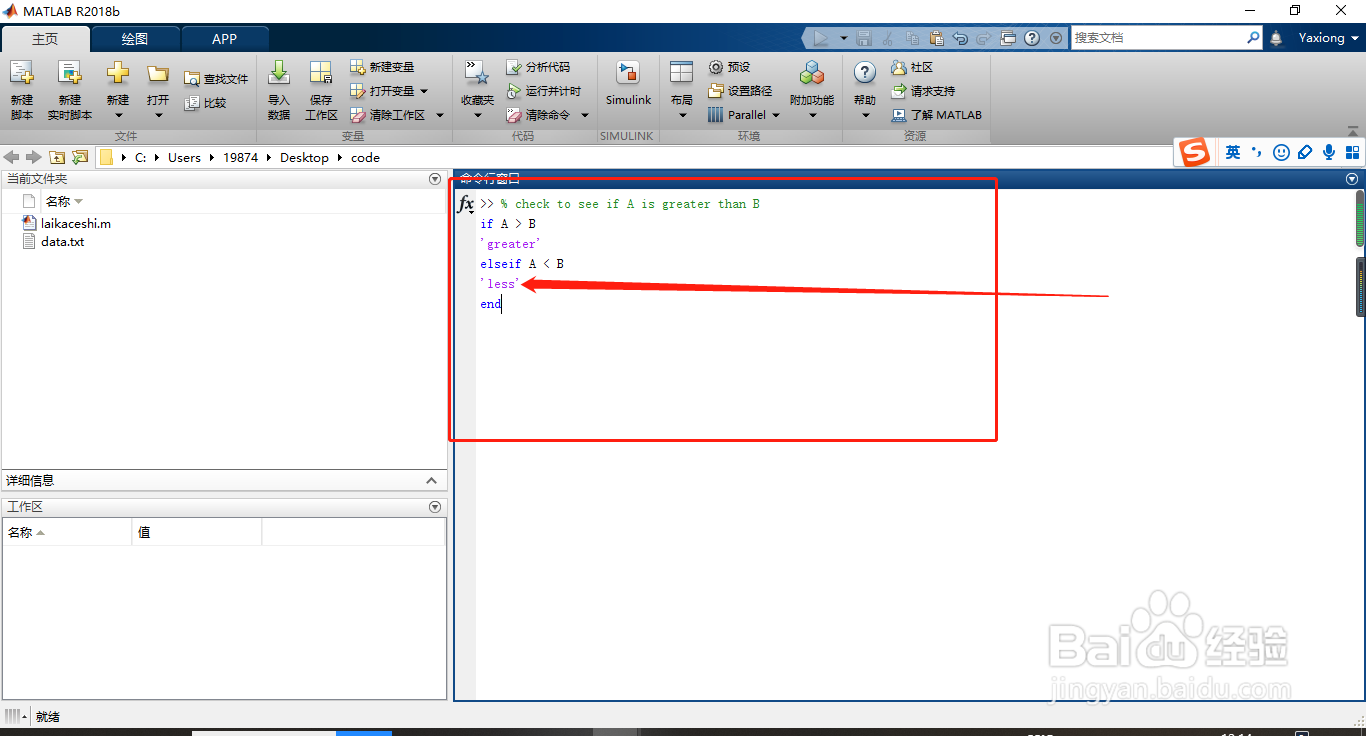Viewport: 1366px width, 736px height.
Task: Create a new script with 新建脚本
Action: (x=22, y=90)
